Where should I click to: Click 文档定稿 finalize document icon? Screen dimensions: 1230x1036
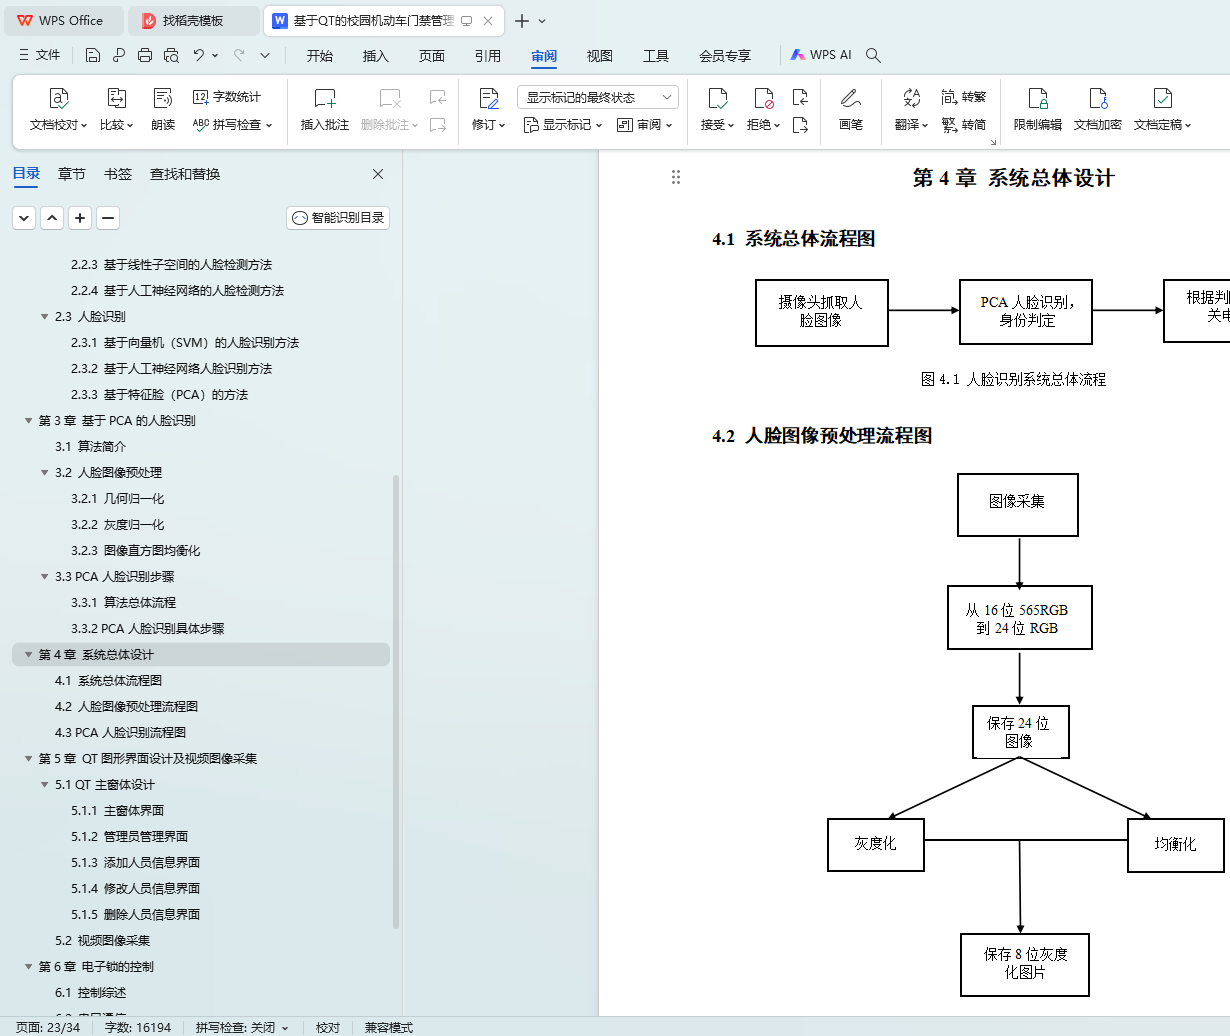click(1162, 98)
